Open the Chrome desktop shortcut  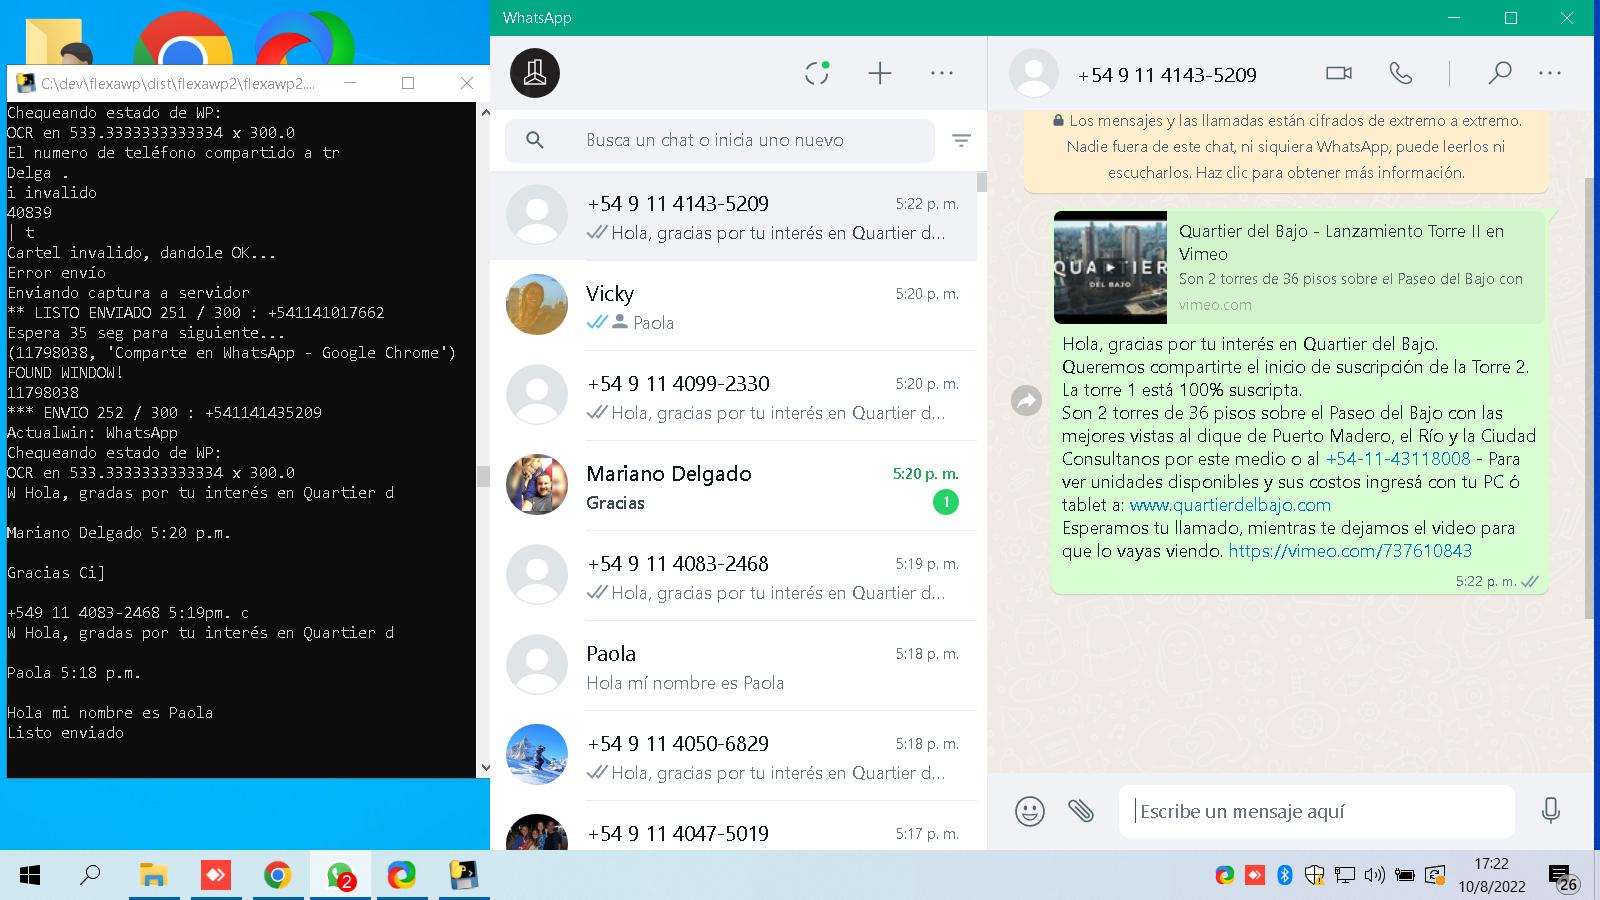click(x=183, y=38)
